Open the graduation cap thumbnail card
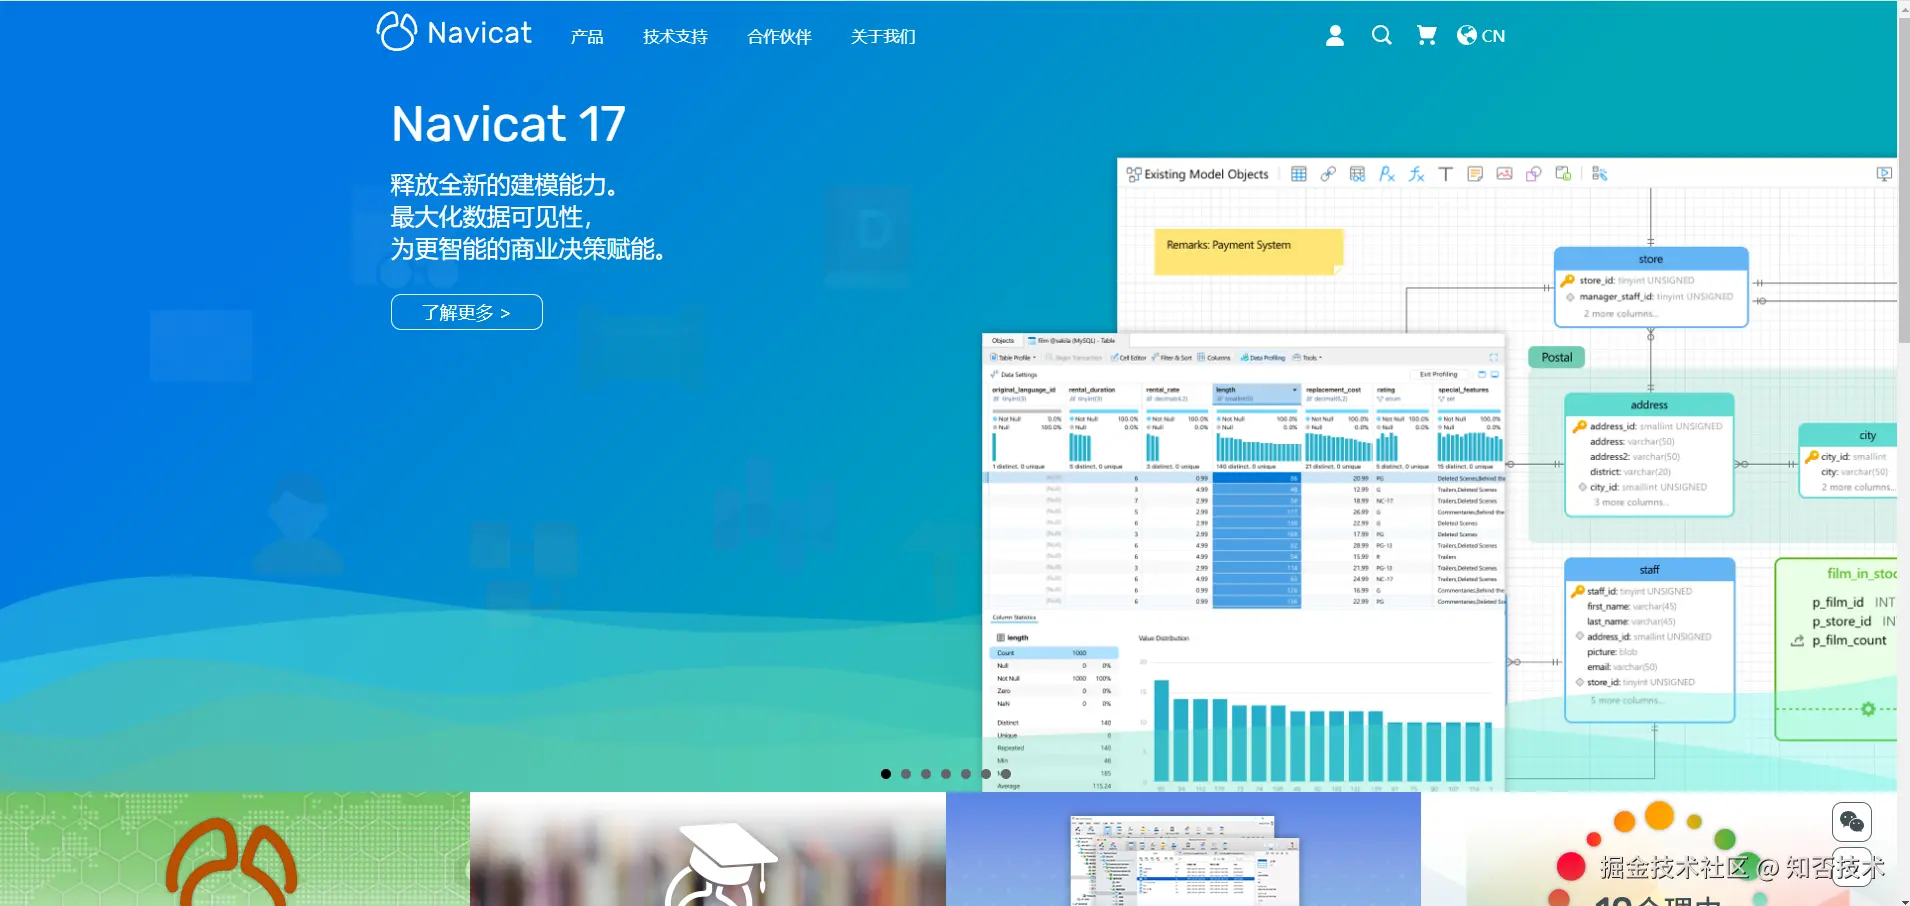This screenshot has width=1910, height=906. coord(708,849)
